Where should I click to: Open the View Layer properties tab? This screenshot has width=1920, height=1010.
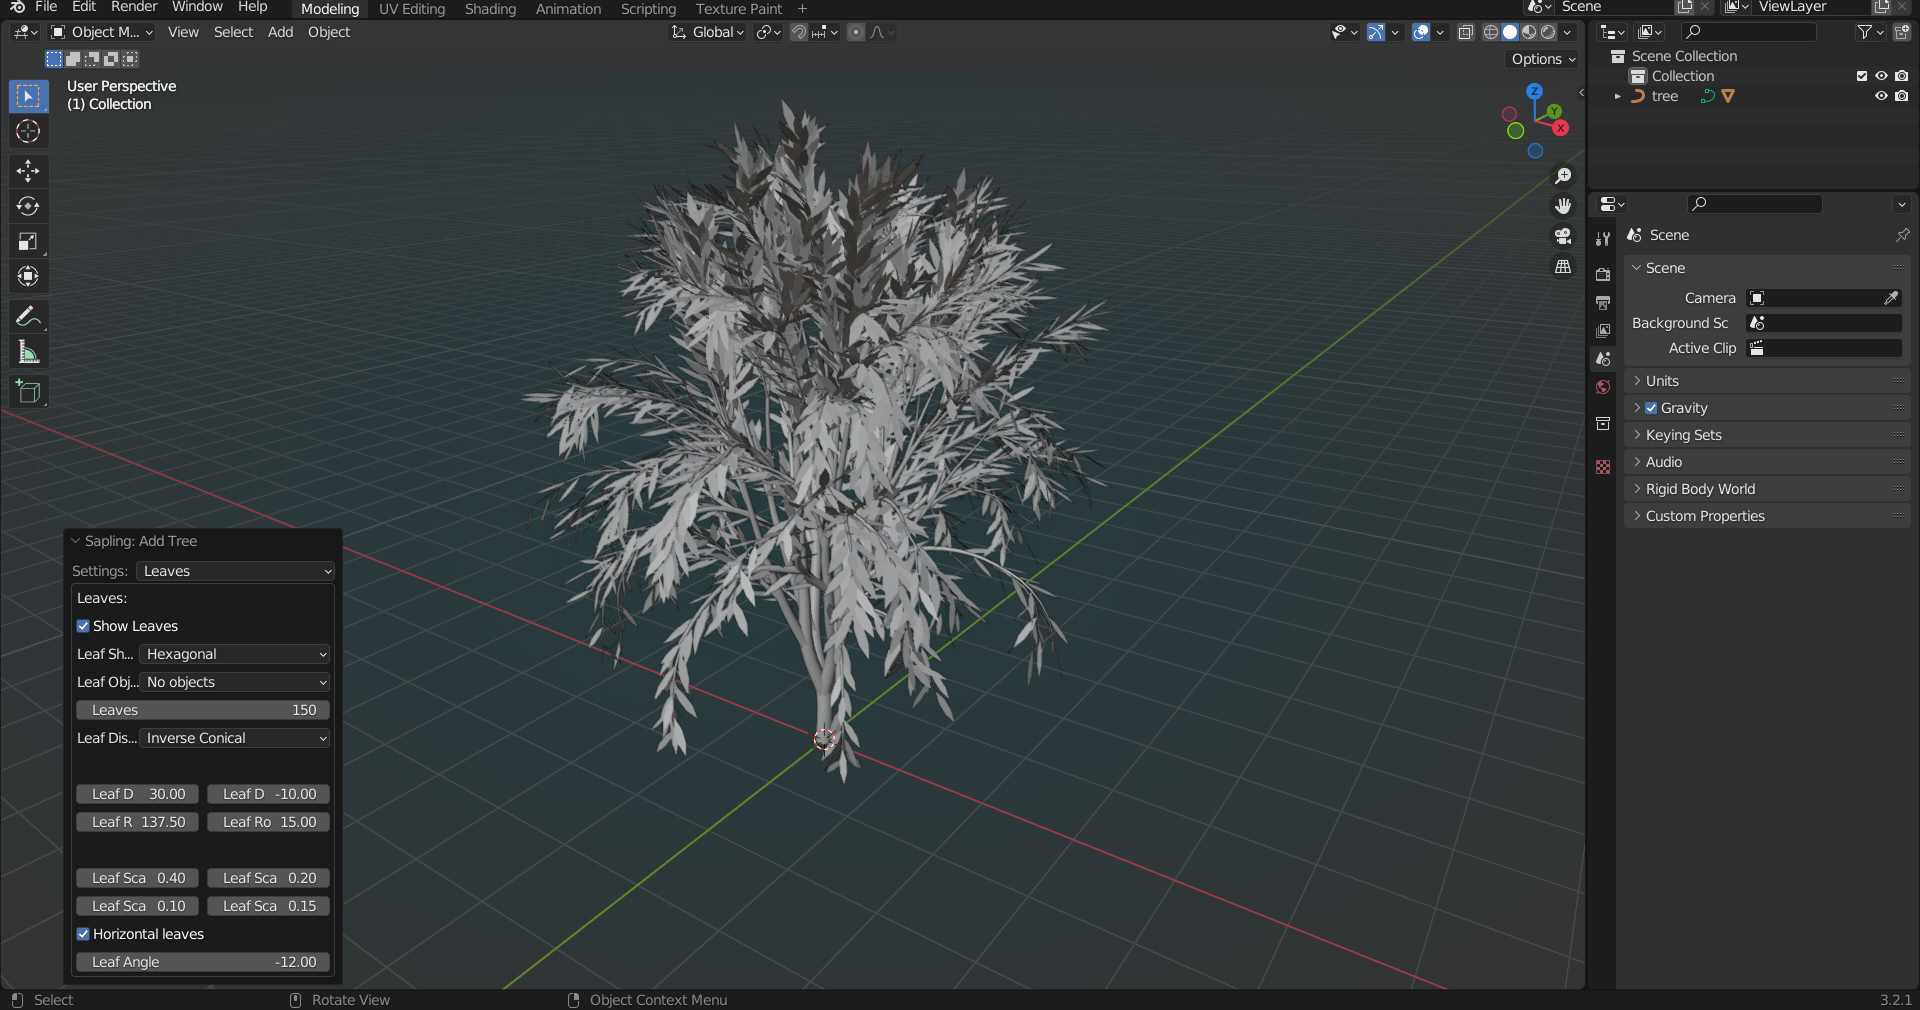(x=1603, y=330)
